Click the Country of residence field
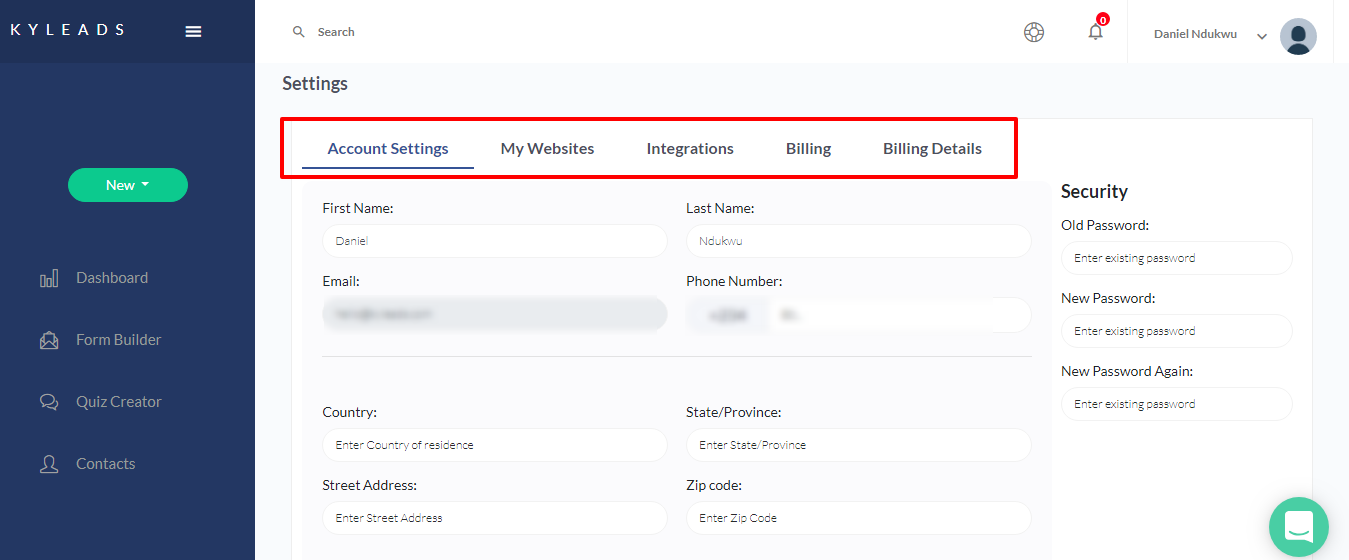This screenshot has height=560, width=1349. 494,445
